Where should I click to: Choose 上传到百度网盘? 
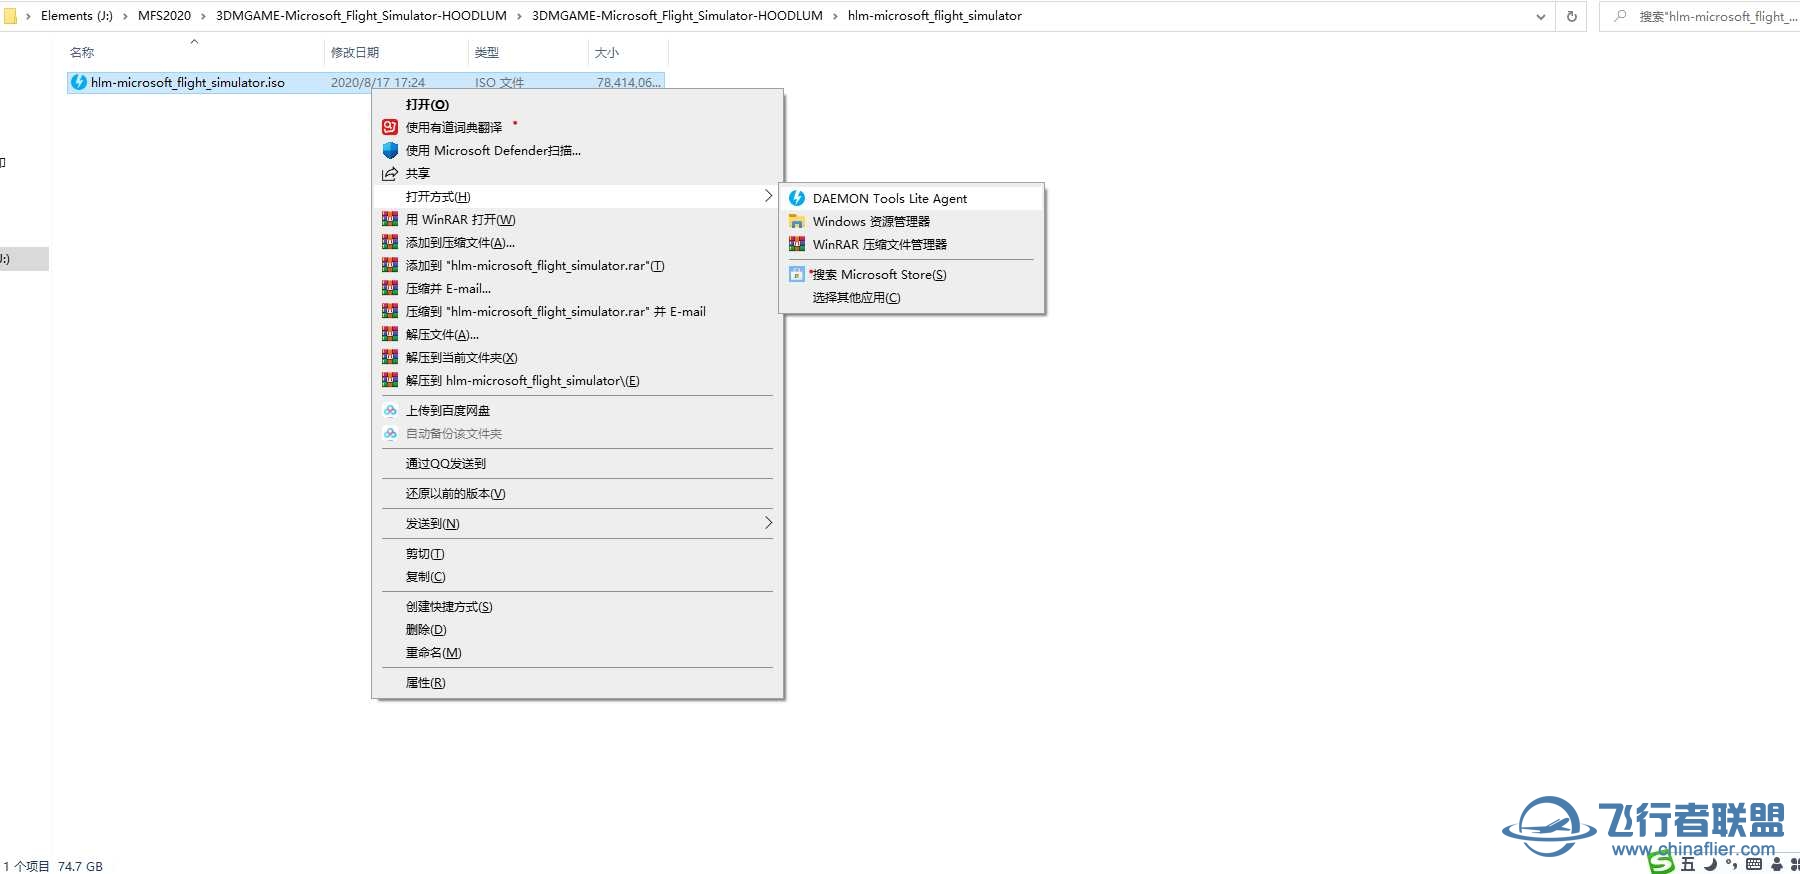[577, 410]
